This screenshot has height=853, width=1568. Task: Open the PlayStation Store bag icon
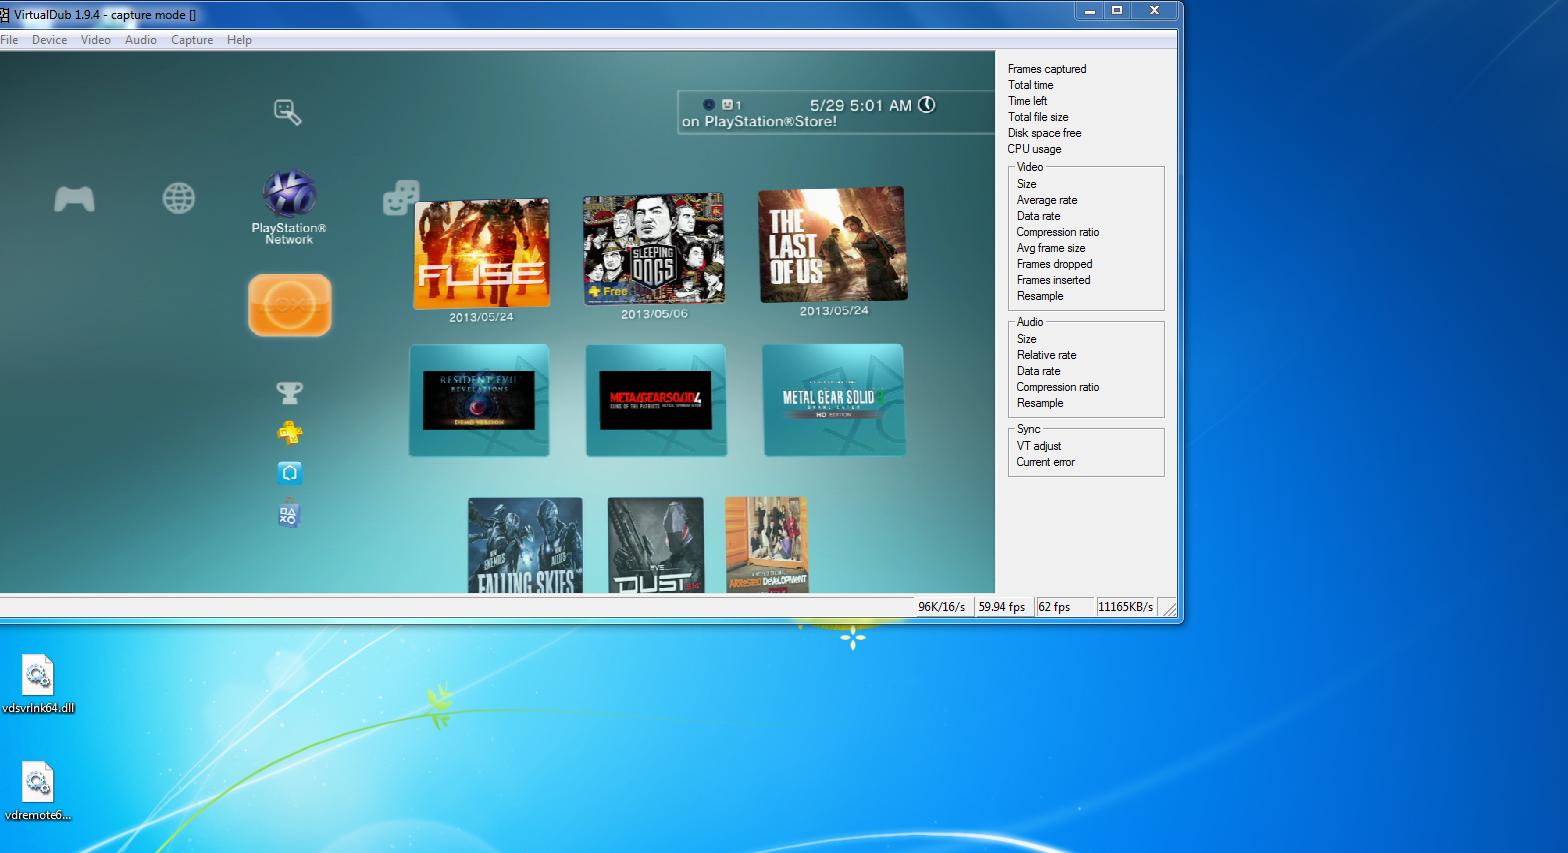[288, 514]
